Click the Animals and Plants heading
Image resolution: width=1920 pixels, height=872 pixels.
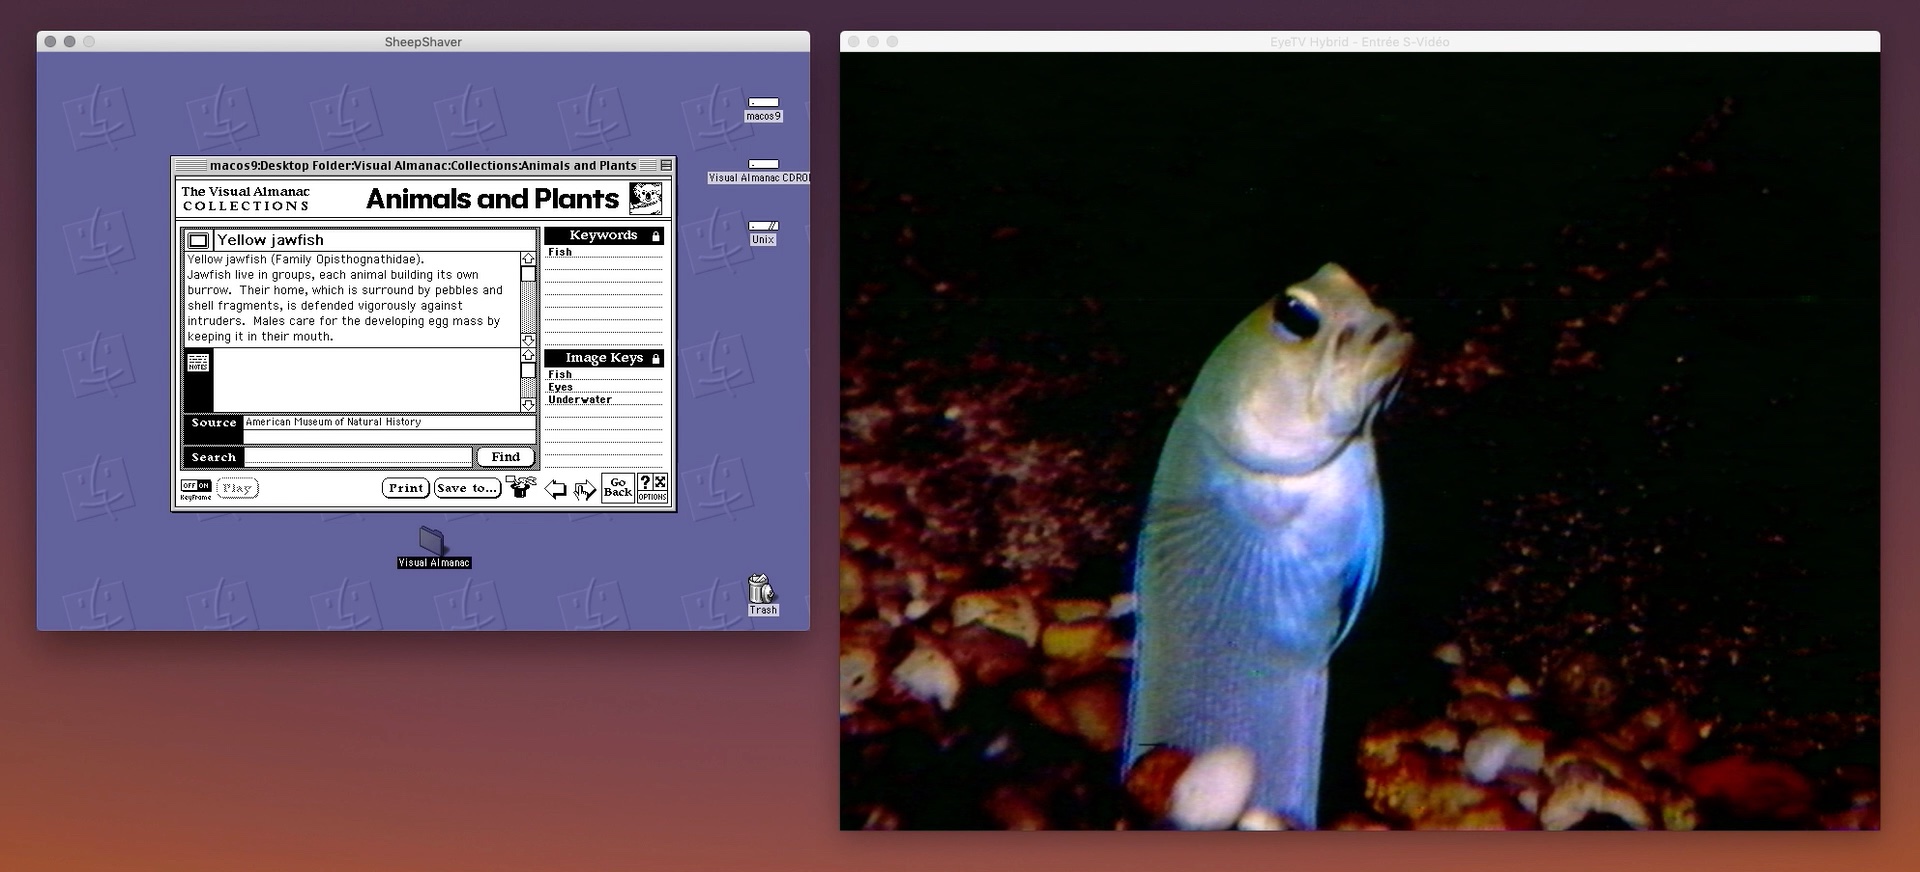pos(493,199)
